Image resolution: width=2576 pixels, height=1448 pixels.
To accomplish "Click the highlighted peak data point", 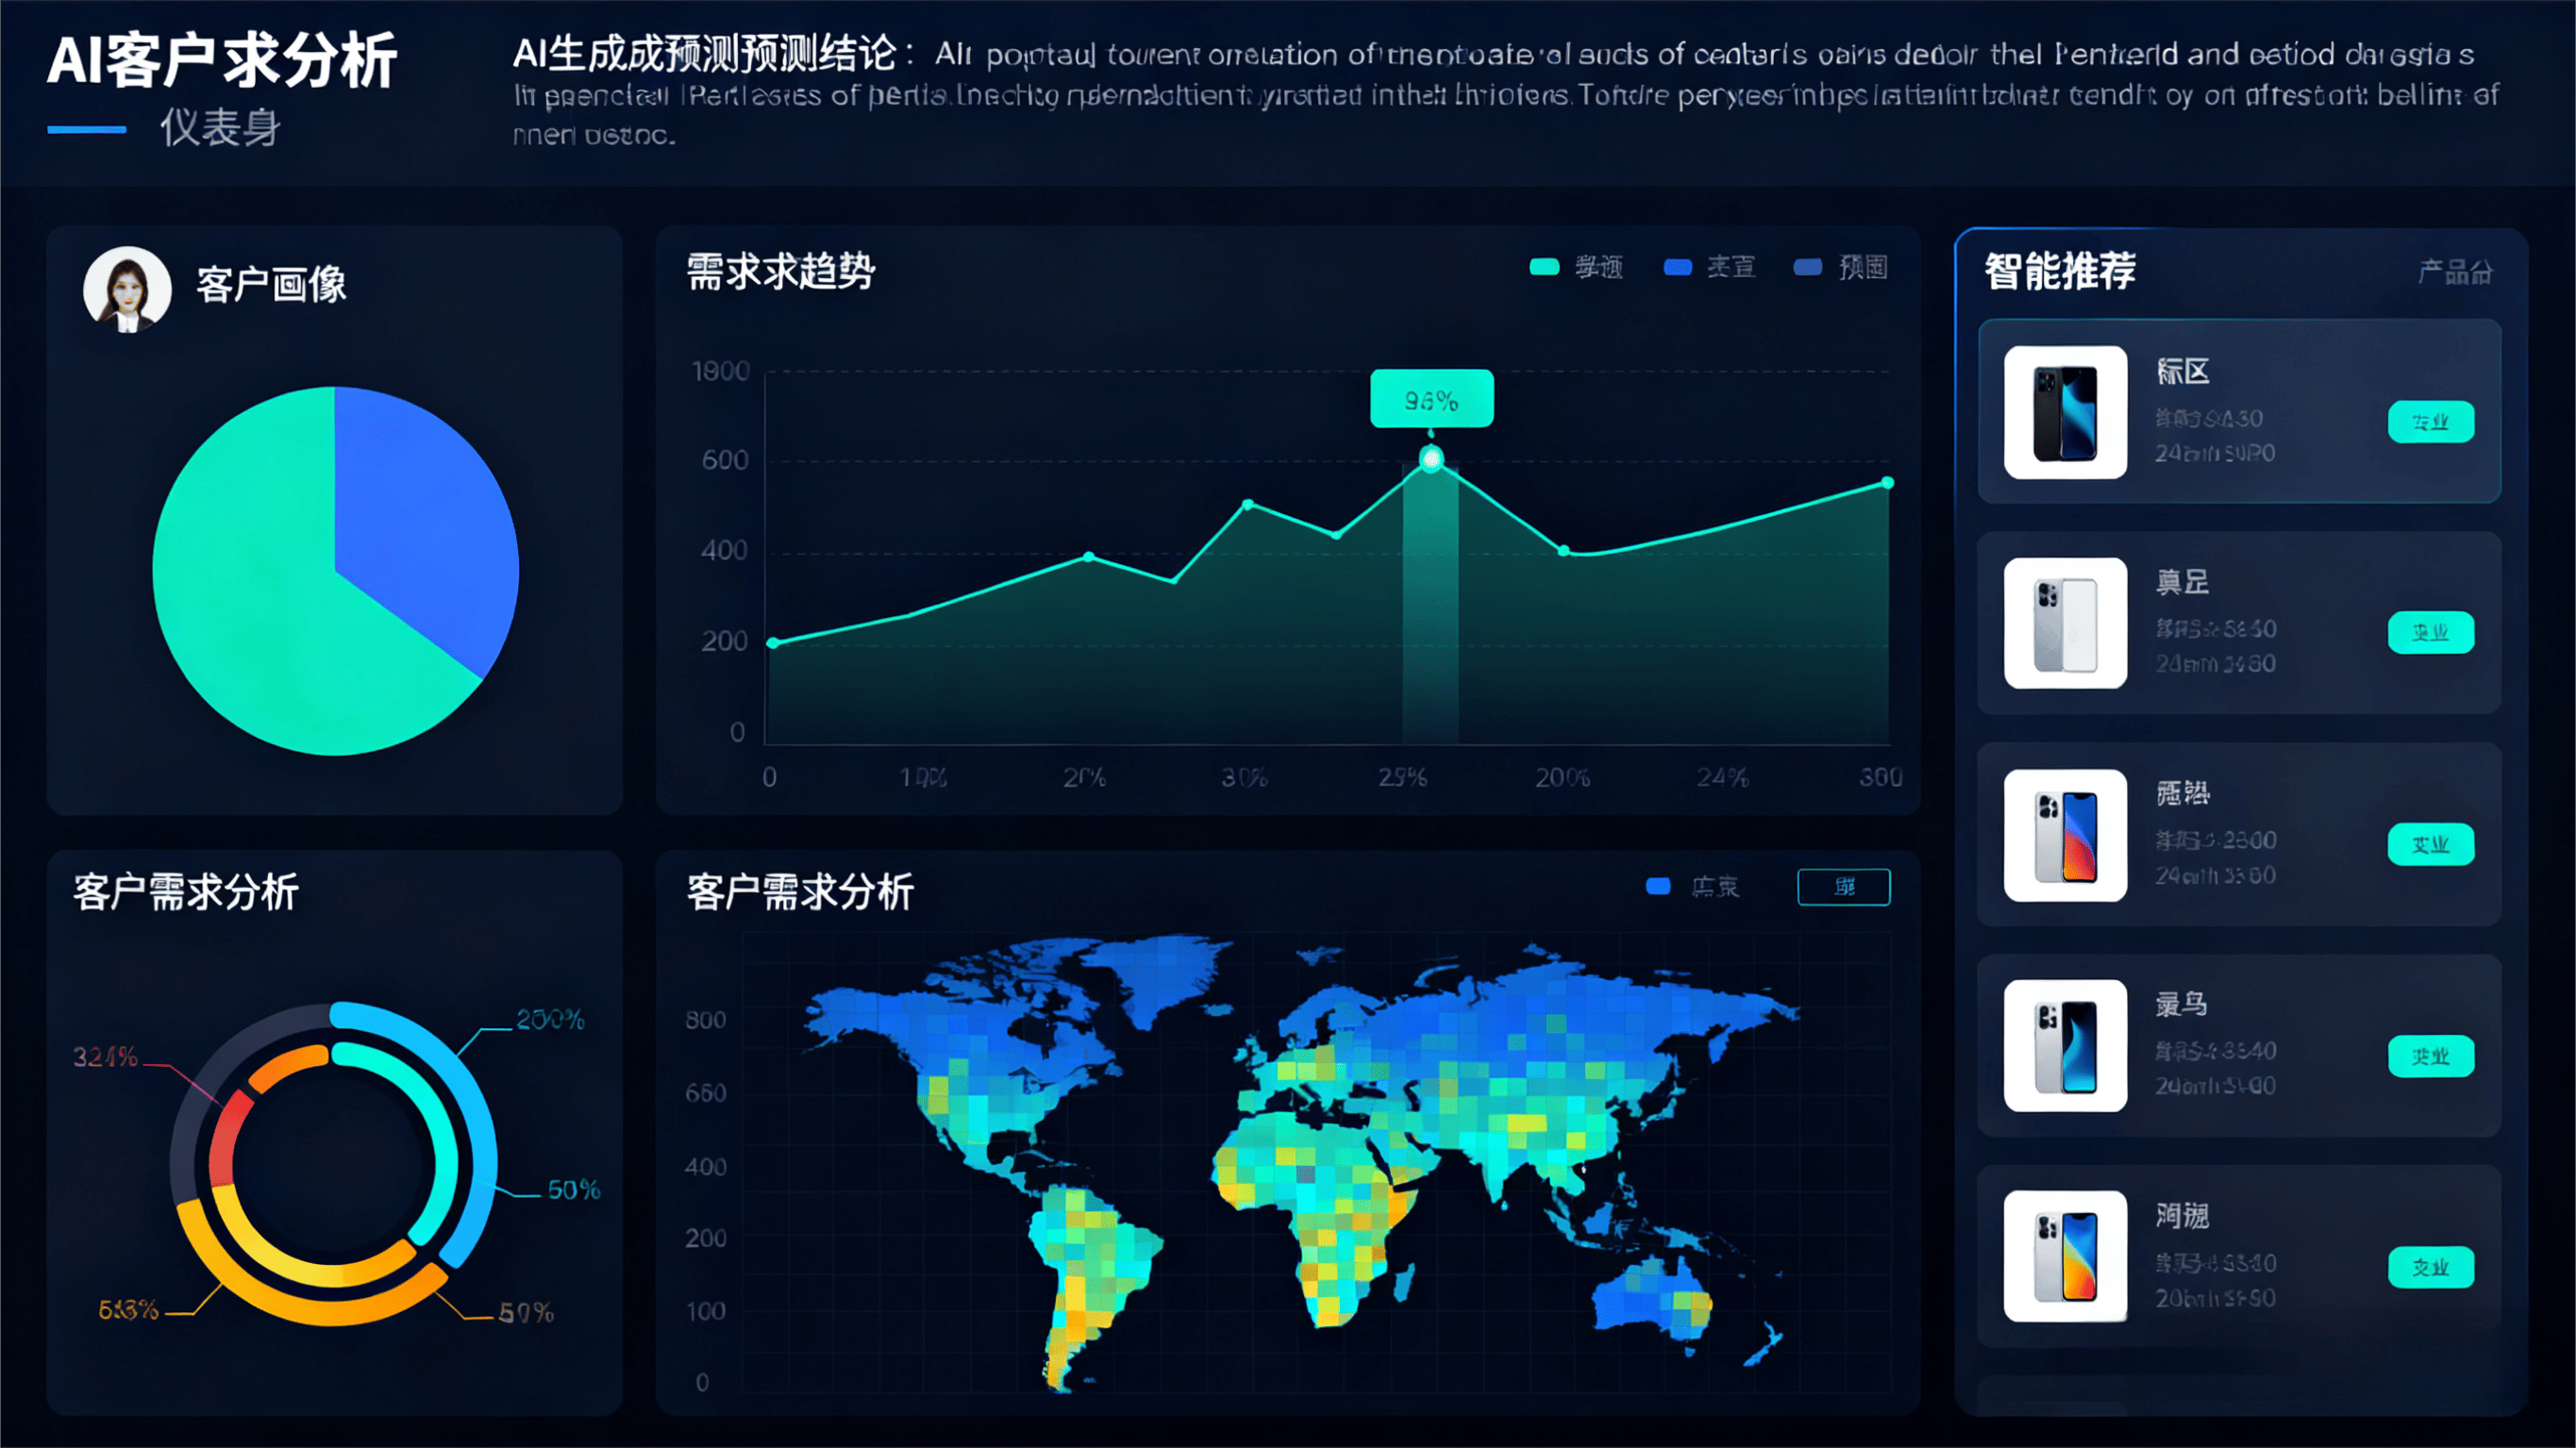I will [1431, 459].
